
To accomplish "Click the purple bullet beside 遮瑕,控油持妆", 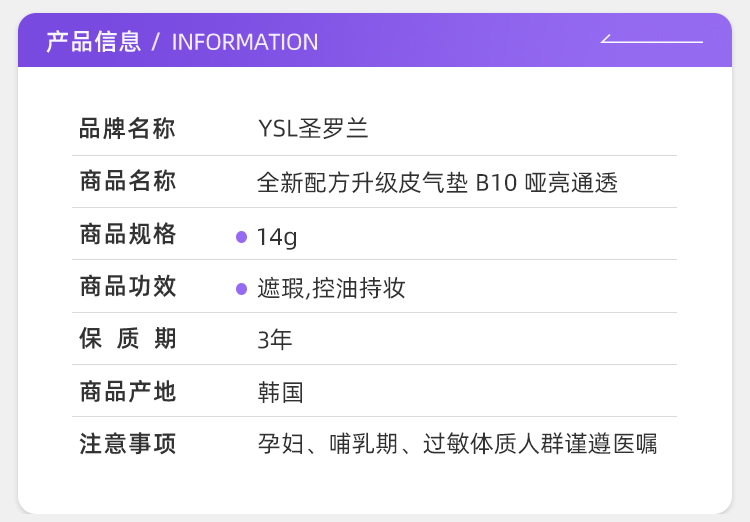I will coord(242,289).
